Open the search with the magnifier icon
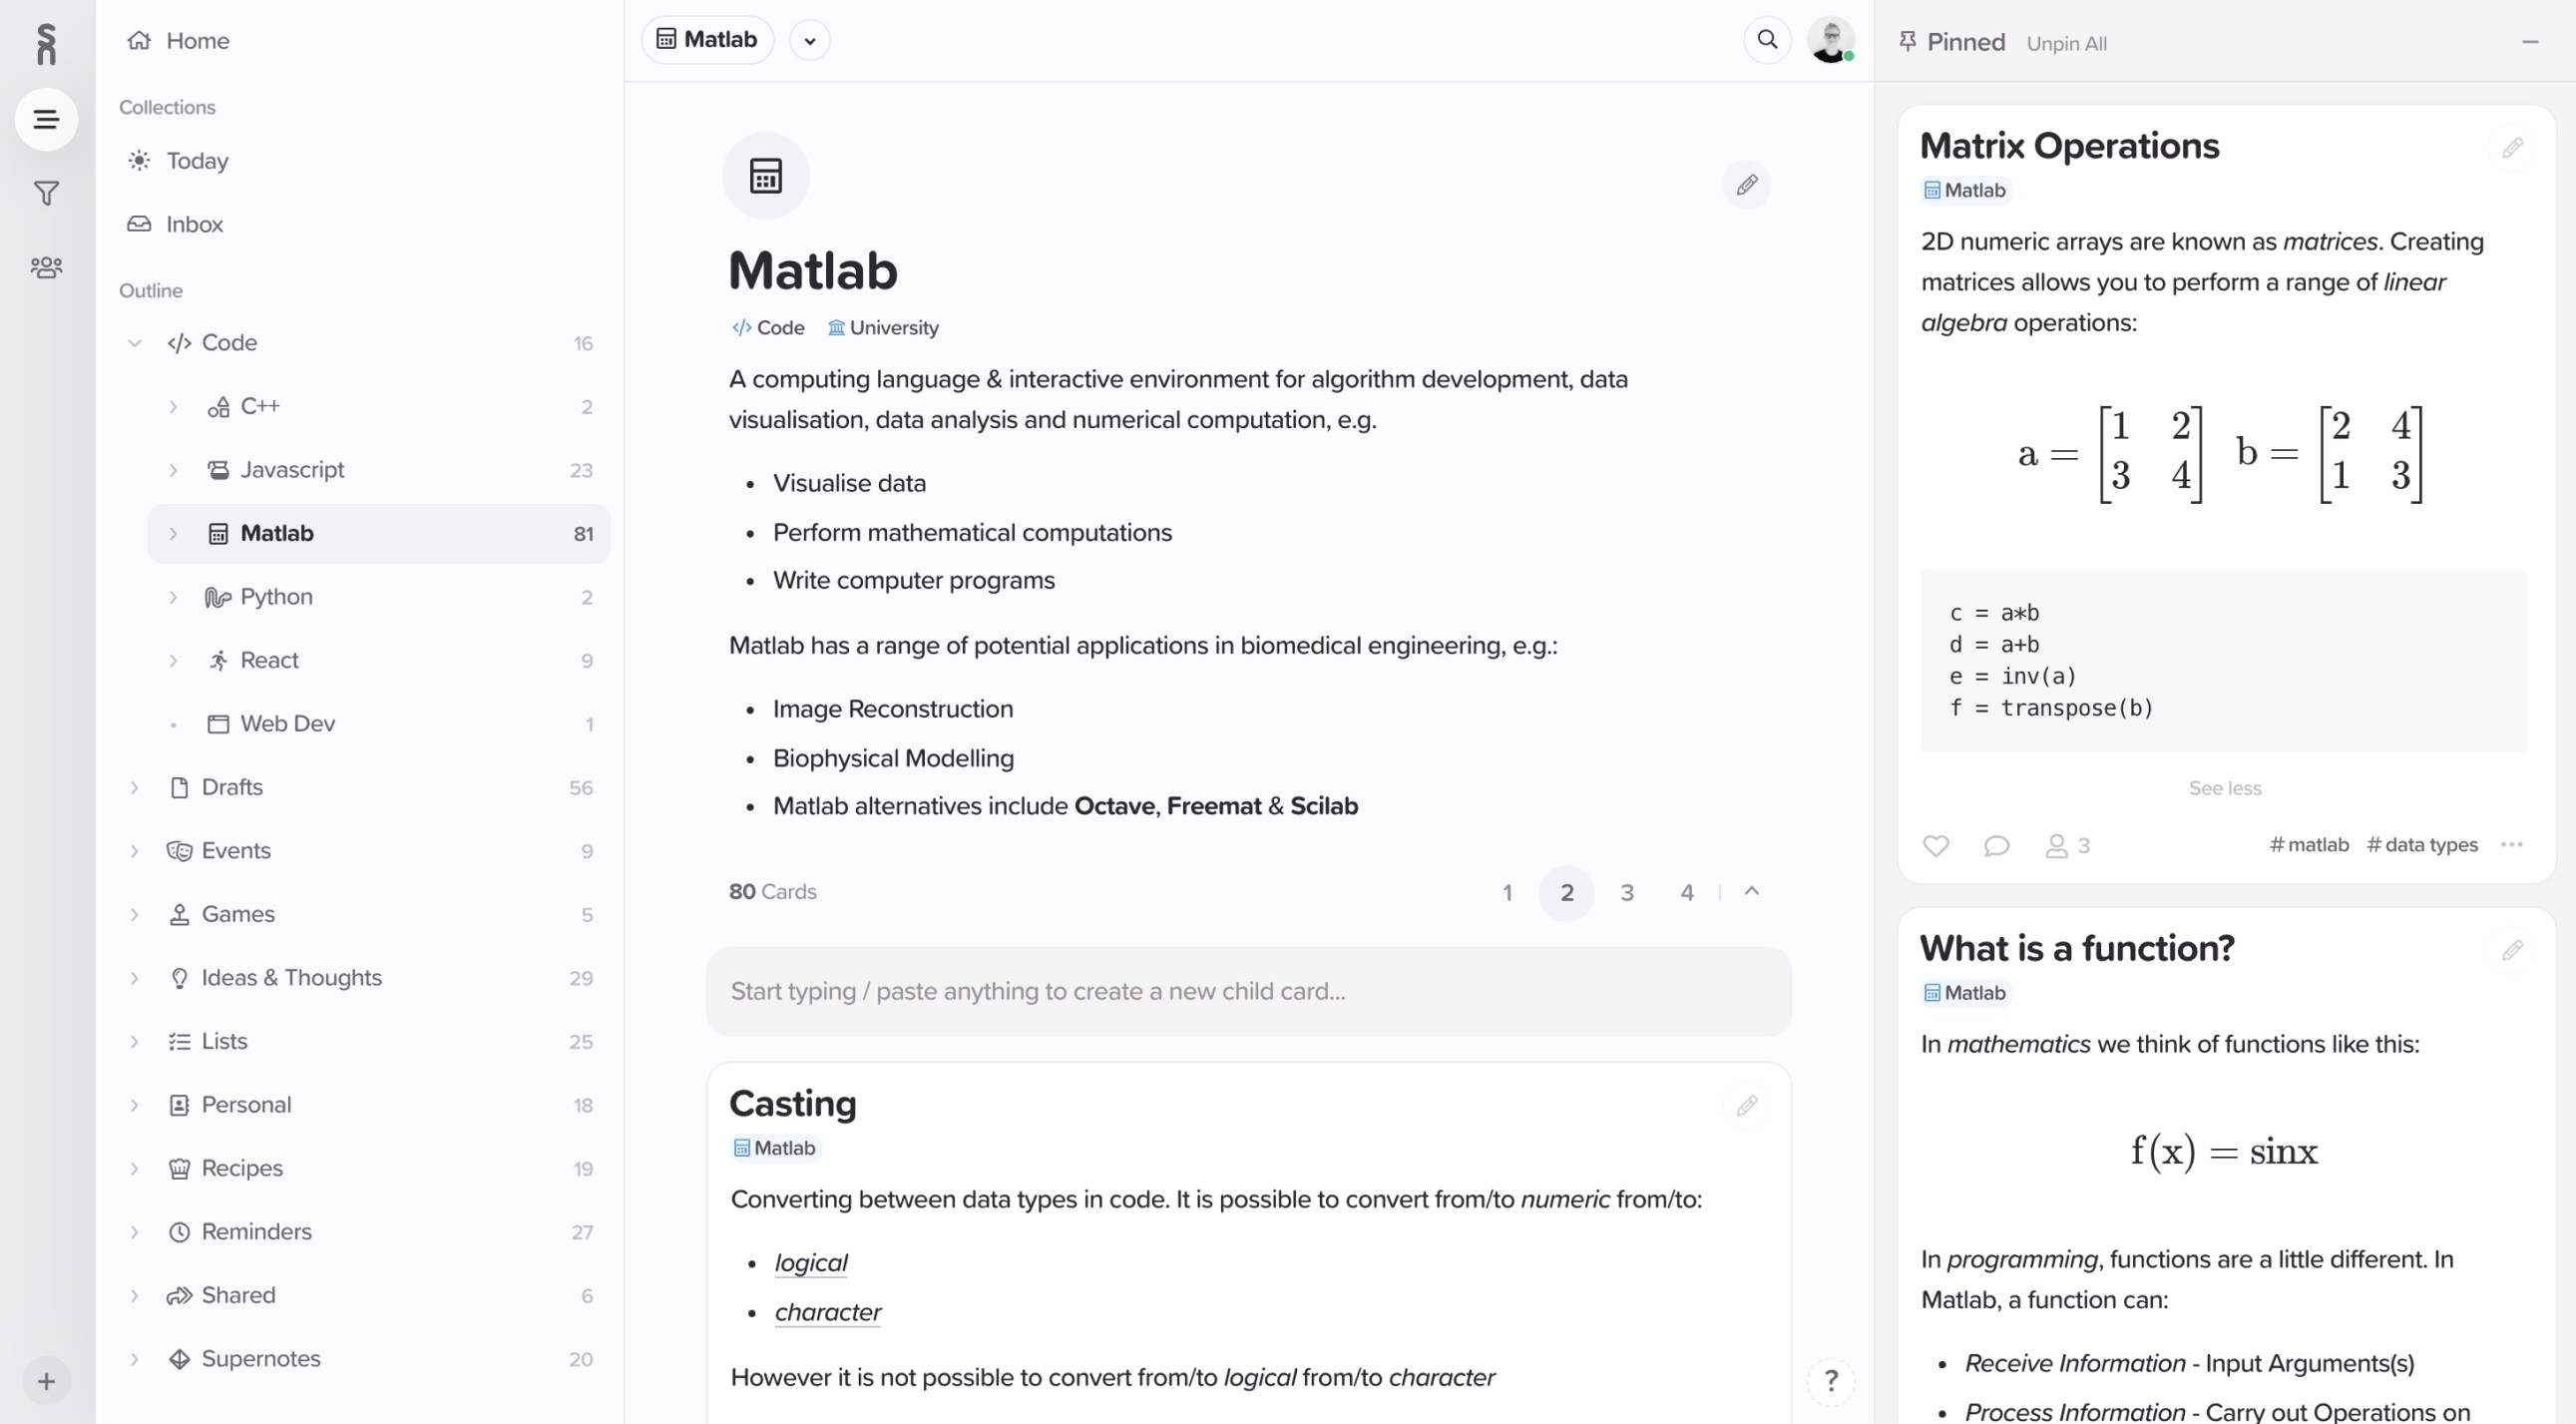Viewport: 2576px width, 1424px height. coord(1766,39)
